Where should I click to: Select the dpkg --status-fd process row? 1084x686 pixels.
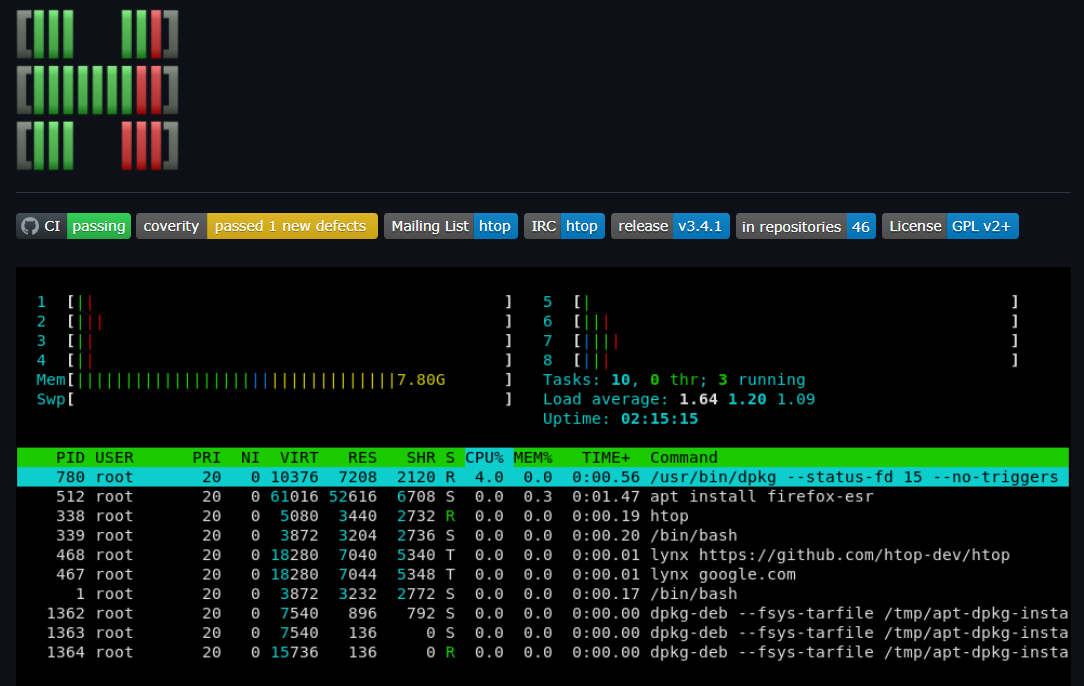point(543,477)
